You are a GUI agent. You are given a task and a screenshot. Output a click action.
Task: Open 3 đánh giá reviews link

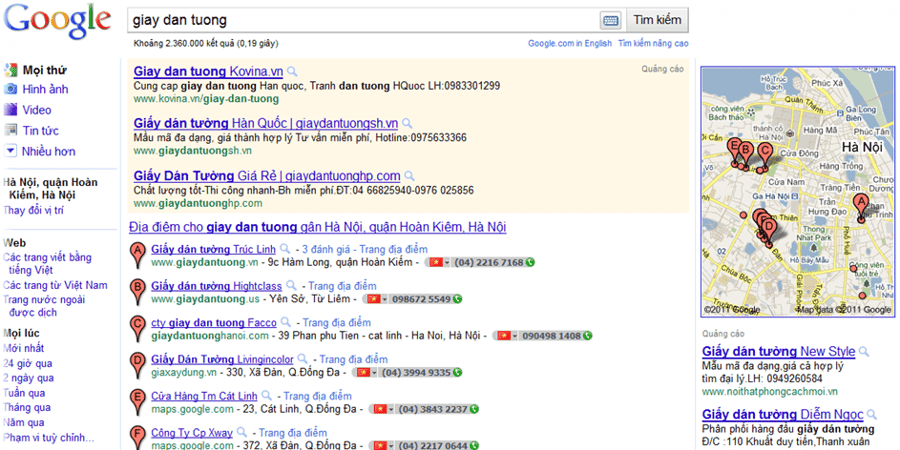[x=326, y=249]
